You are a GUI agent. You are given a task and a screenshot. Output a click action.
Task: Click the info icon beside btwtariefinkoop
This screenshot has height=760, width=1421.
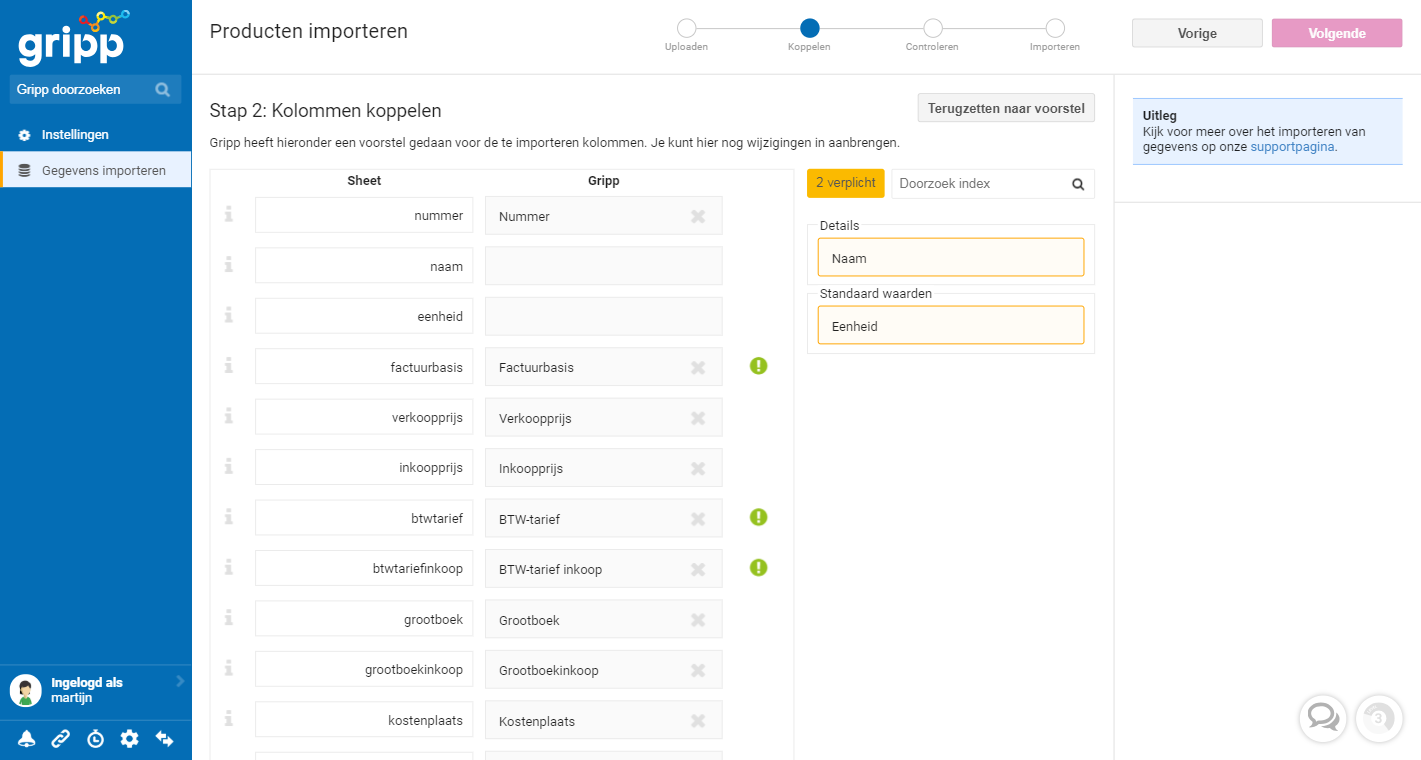click(229, 567)
